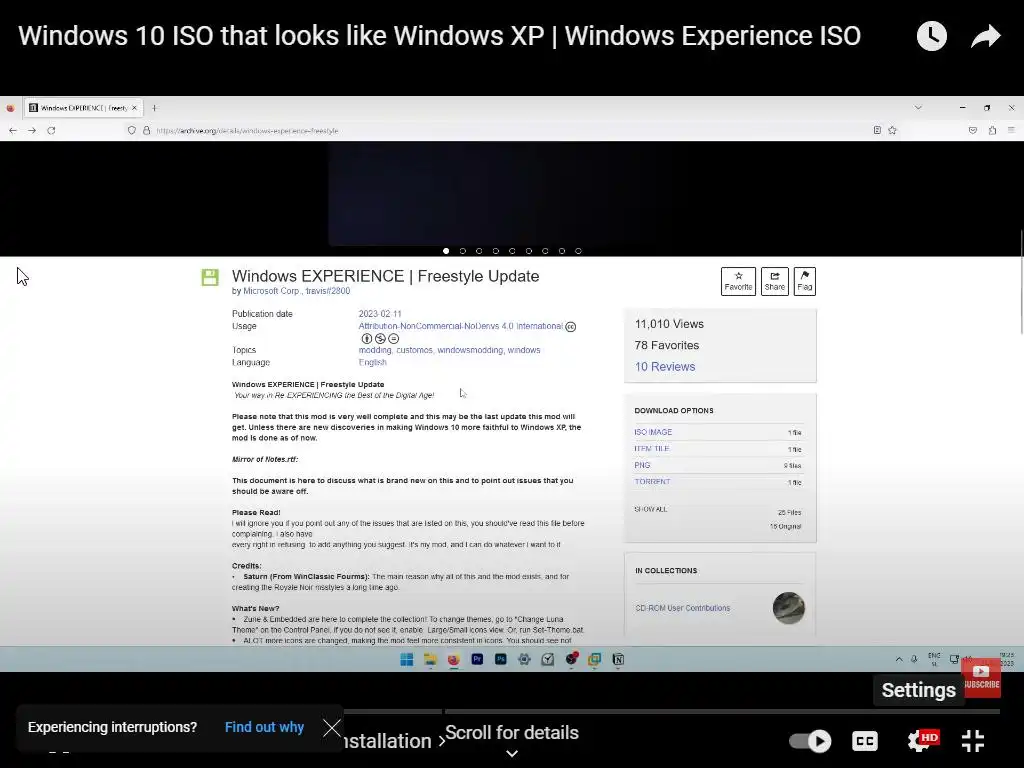Open Notion from the taskbar
1024x768 pixels.
pos(618,660)
